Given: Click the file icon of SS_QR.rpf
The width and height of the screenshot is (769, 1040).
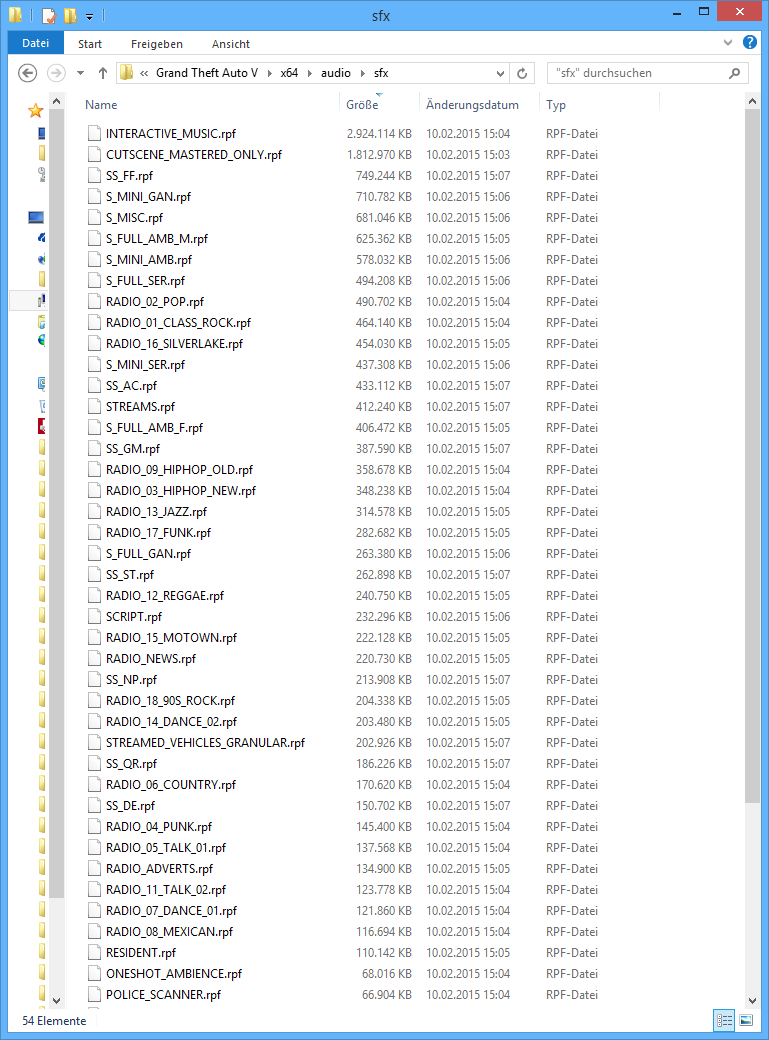Looking at the screenshot, I should (95, 763).
